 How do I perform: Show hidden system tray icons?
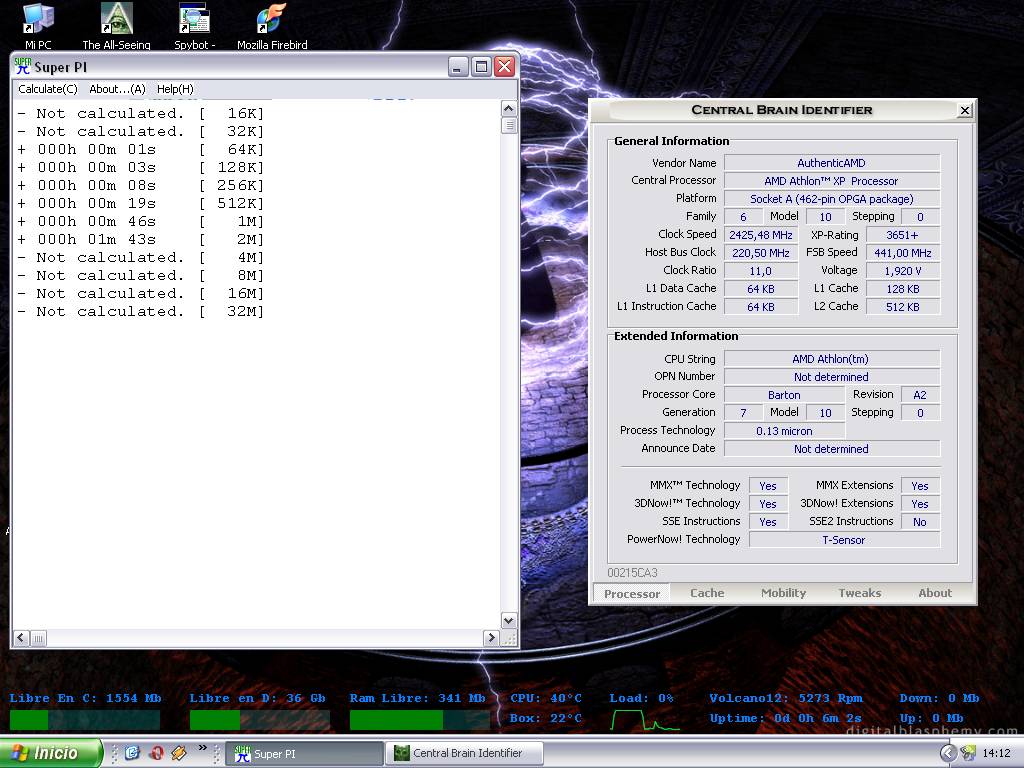point(947,753)
